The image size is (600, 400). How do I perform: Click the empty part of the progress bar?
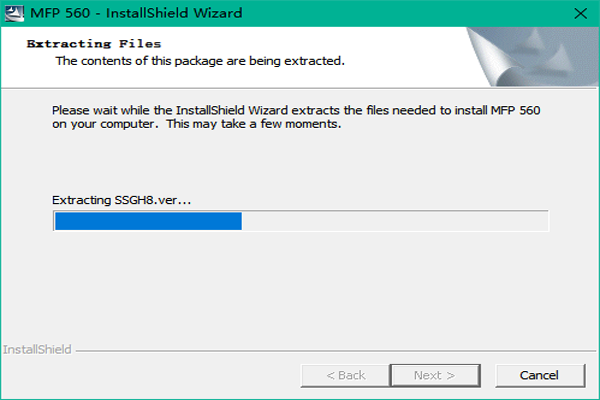tap(395, 221)
